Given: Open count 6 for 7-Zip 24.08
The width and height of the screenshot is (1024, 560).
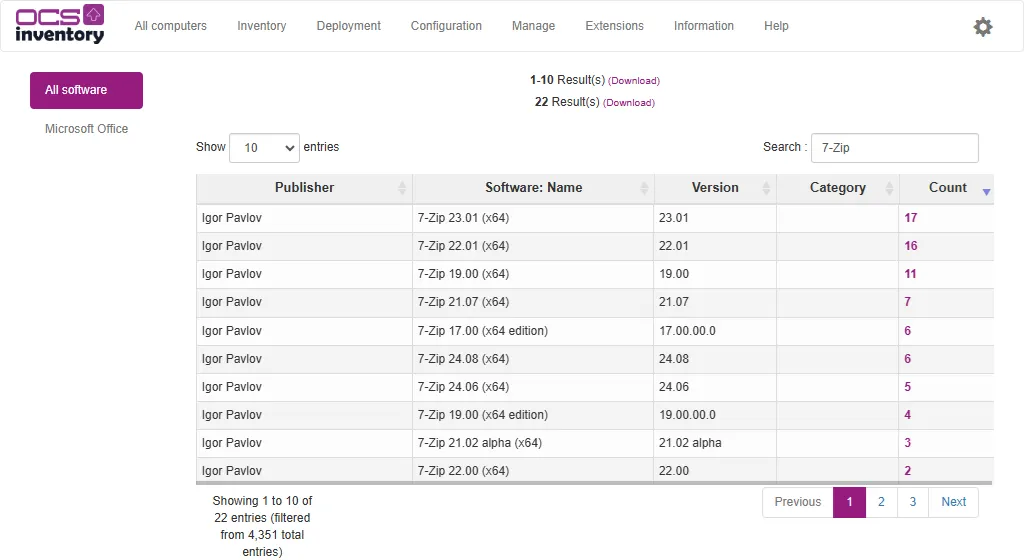Looking at the screenshot, I should click(907, 359).
